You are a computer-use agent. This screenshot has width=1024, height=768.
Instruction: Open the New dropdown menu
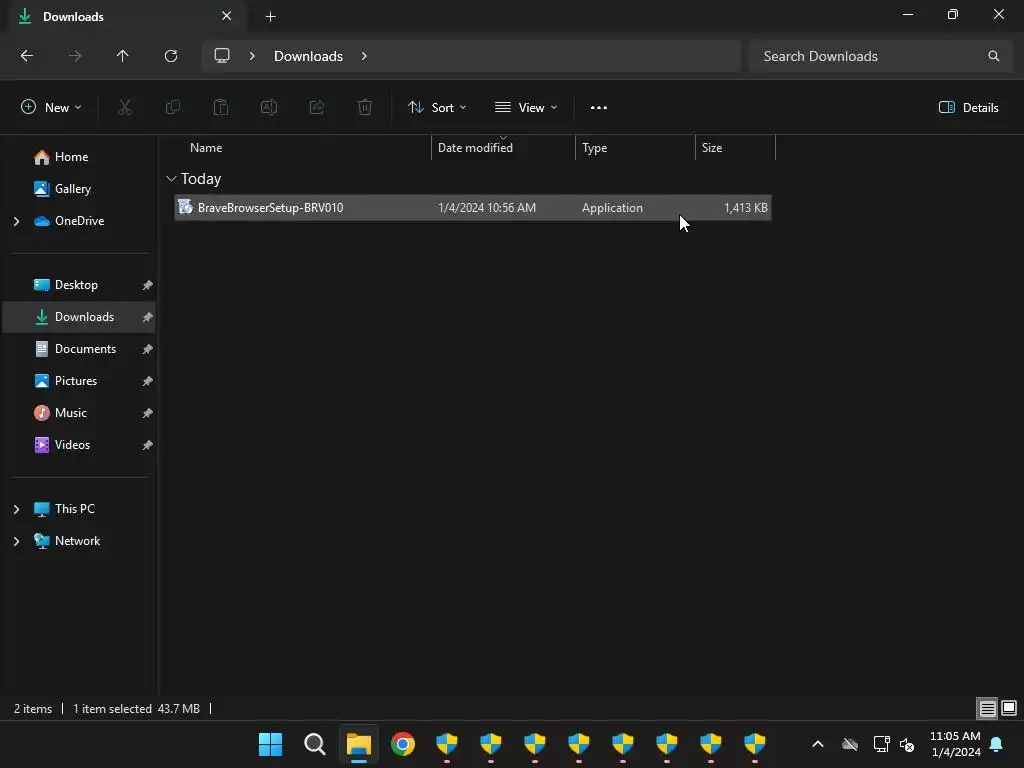[51, 108]
